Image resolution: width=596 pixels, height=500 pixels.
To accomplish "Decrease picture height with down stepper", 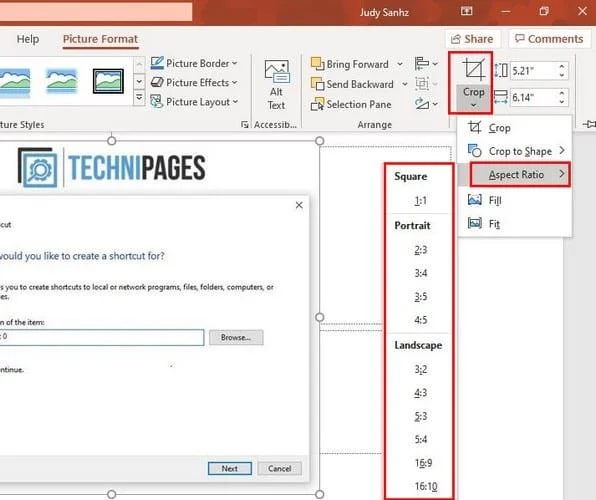I will click(x=562, y=75).
